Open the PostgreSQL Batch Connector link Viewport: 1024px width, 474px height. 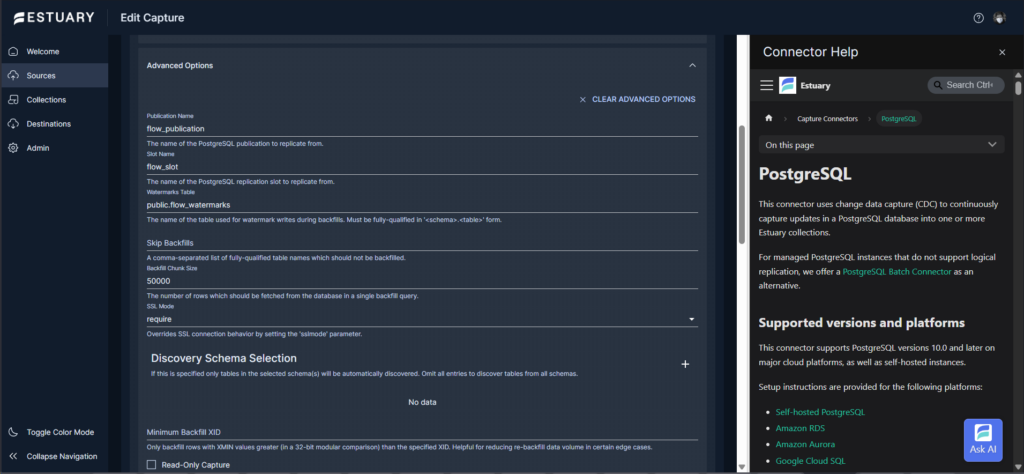pos(897,272)
